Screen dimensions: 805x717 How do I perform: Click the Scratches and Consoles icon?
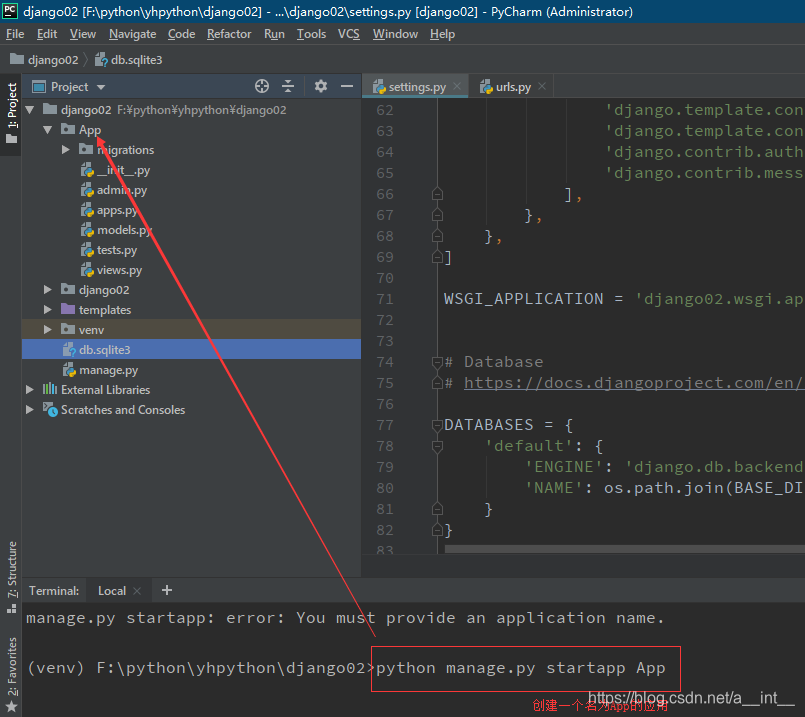(50, 409)
